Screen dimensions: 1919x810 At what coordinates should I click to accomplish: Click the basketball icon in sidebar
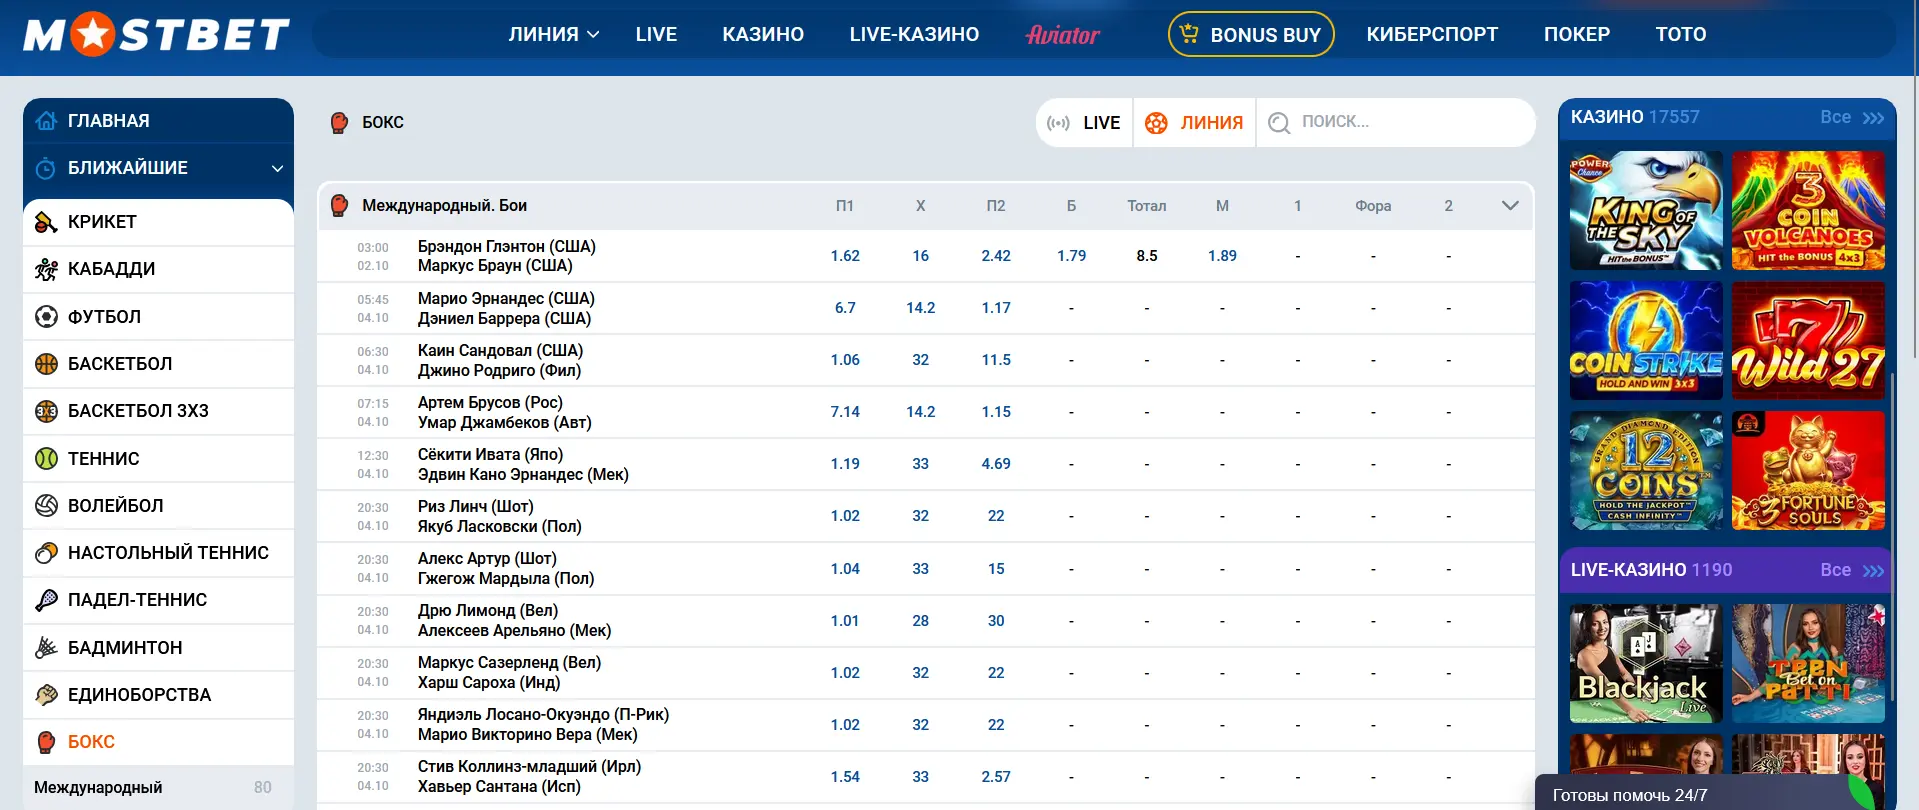click(x=46, y=364)
